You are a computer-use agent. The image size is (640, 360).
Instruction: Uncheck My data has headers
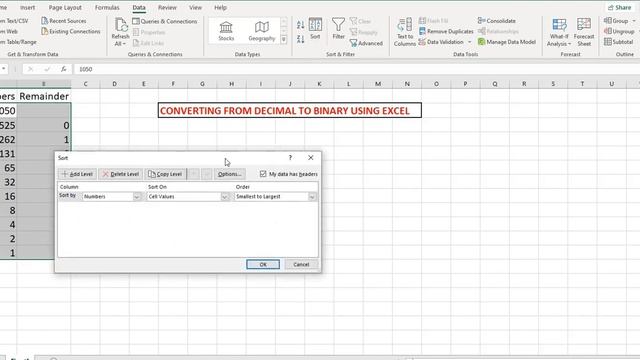click(x=263, y=174)
